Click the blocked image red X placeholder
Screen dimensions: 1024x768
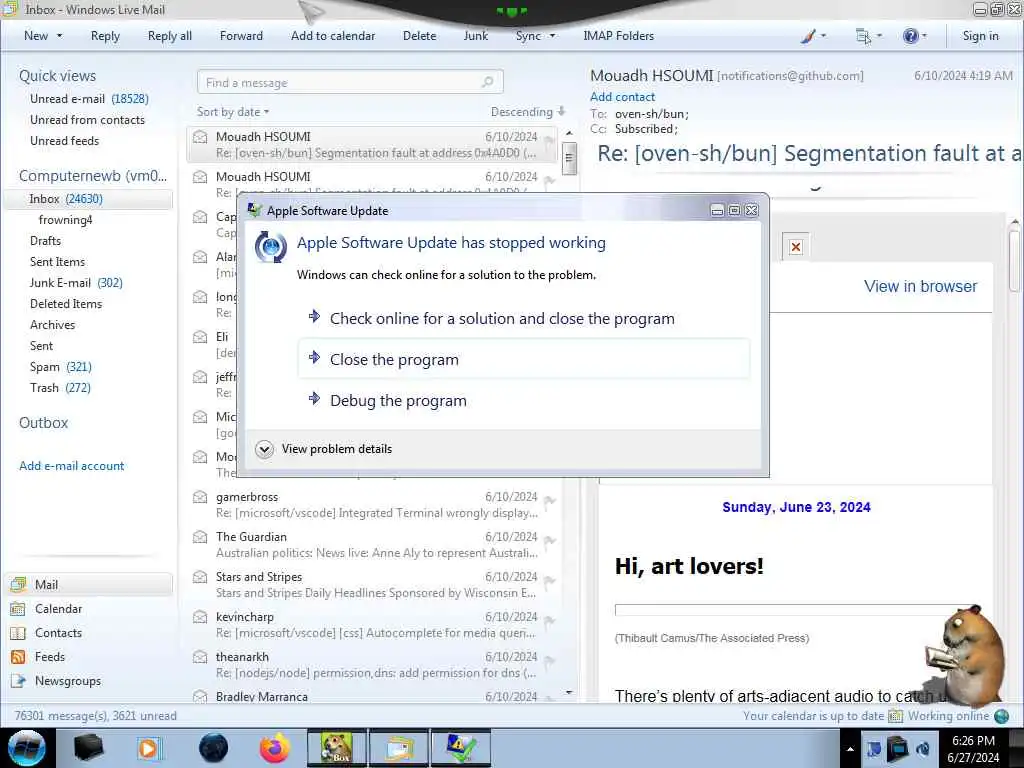point(795,247)
